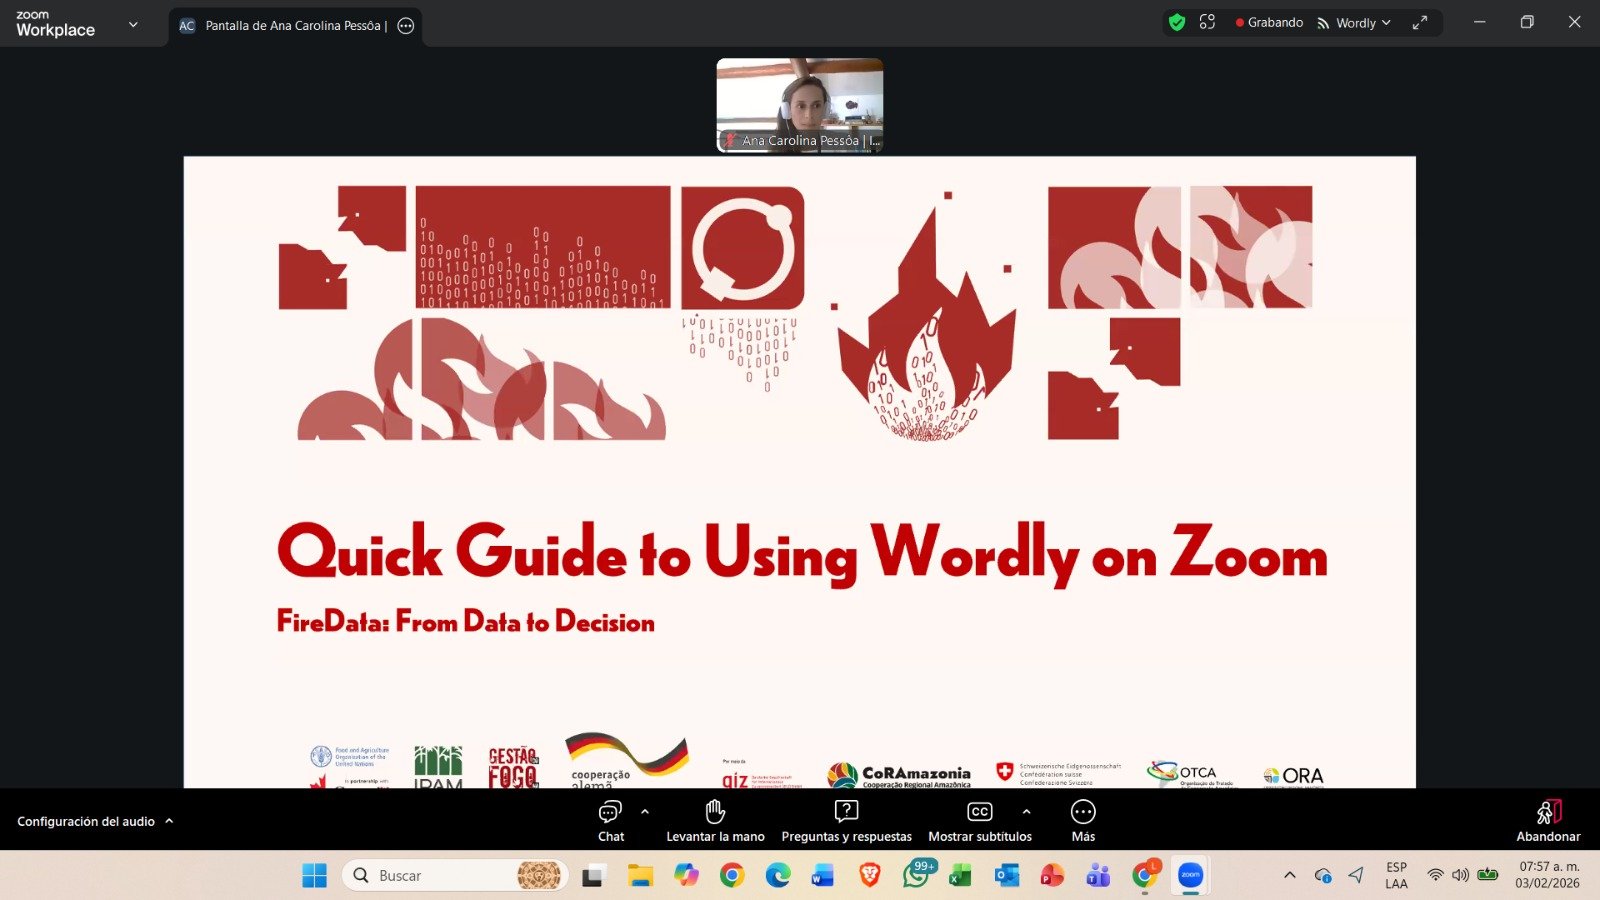This screenshot has width=1600, height=900.
Task: Toggle system volume icon in tray
Action: pos(1460,875)
